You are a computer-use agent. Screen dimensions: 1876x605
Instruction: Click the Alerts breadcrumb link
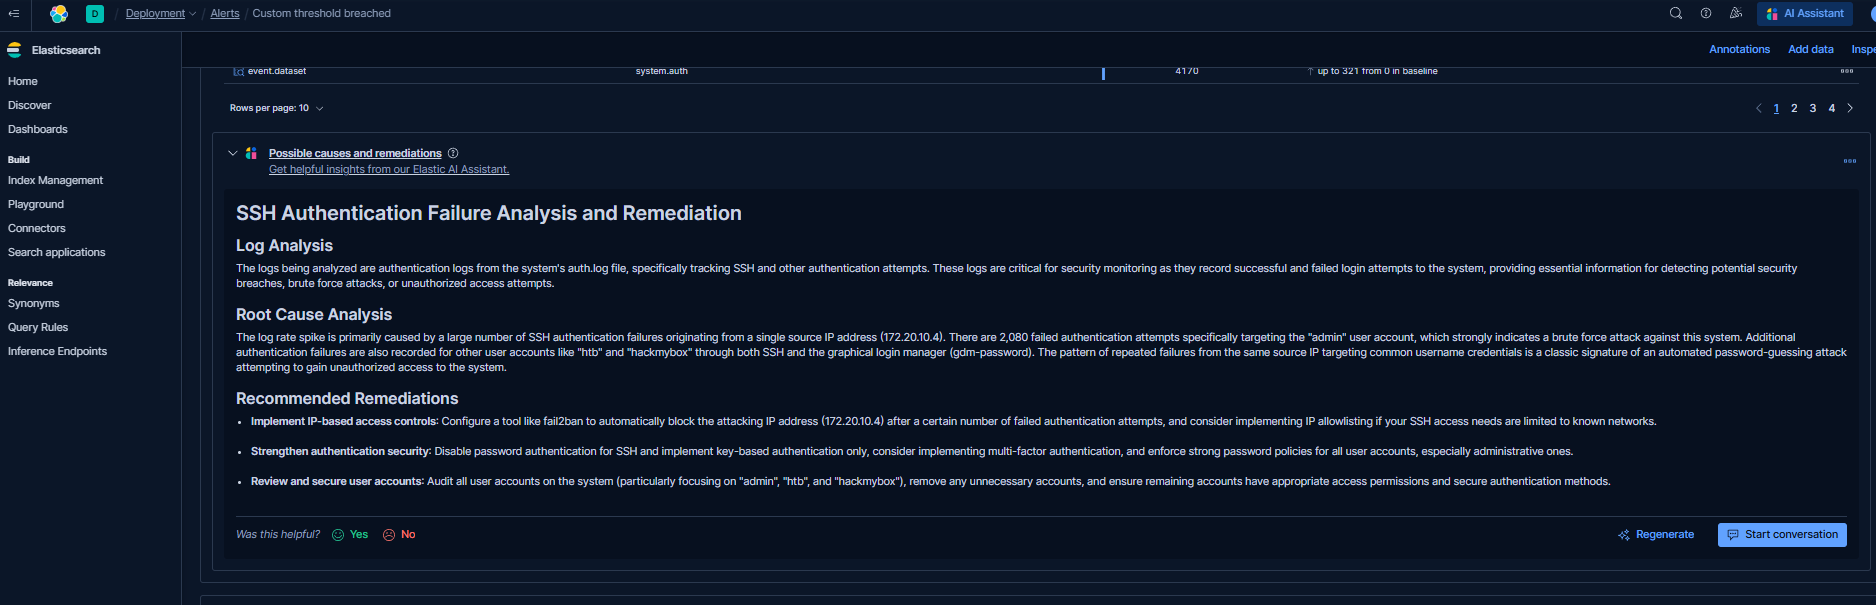pos(225,14)
